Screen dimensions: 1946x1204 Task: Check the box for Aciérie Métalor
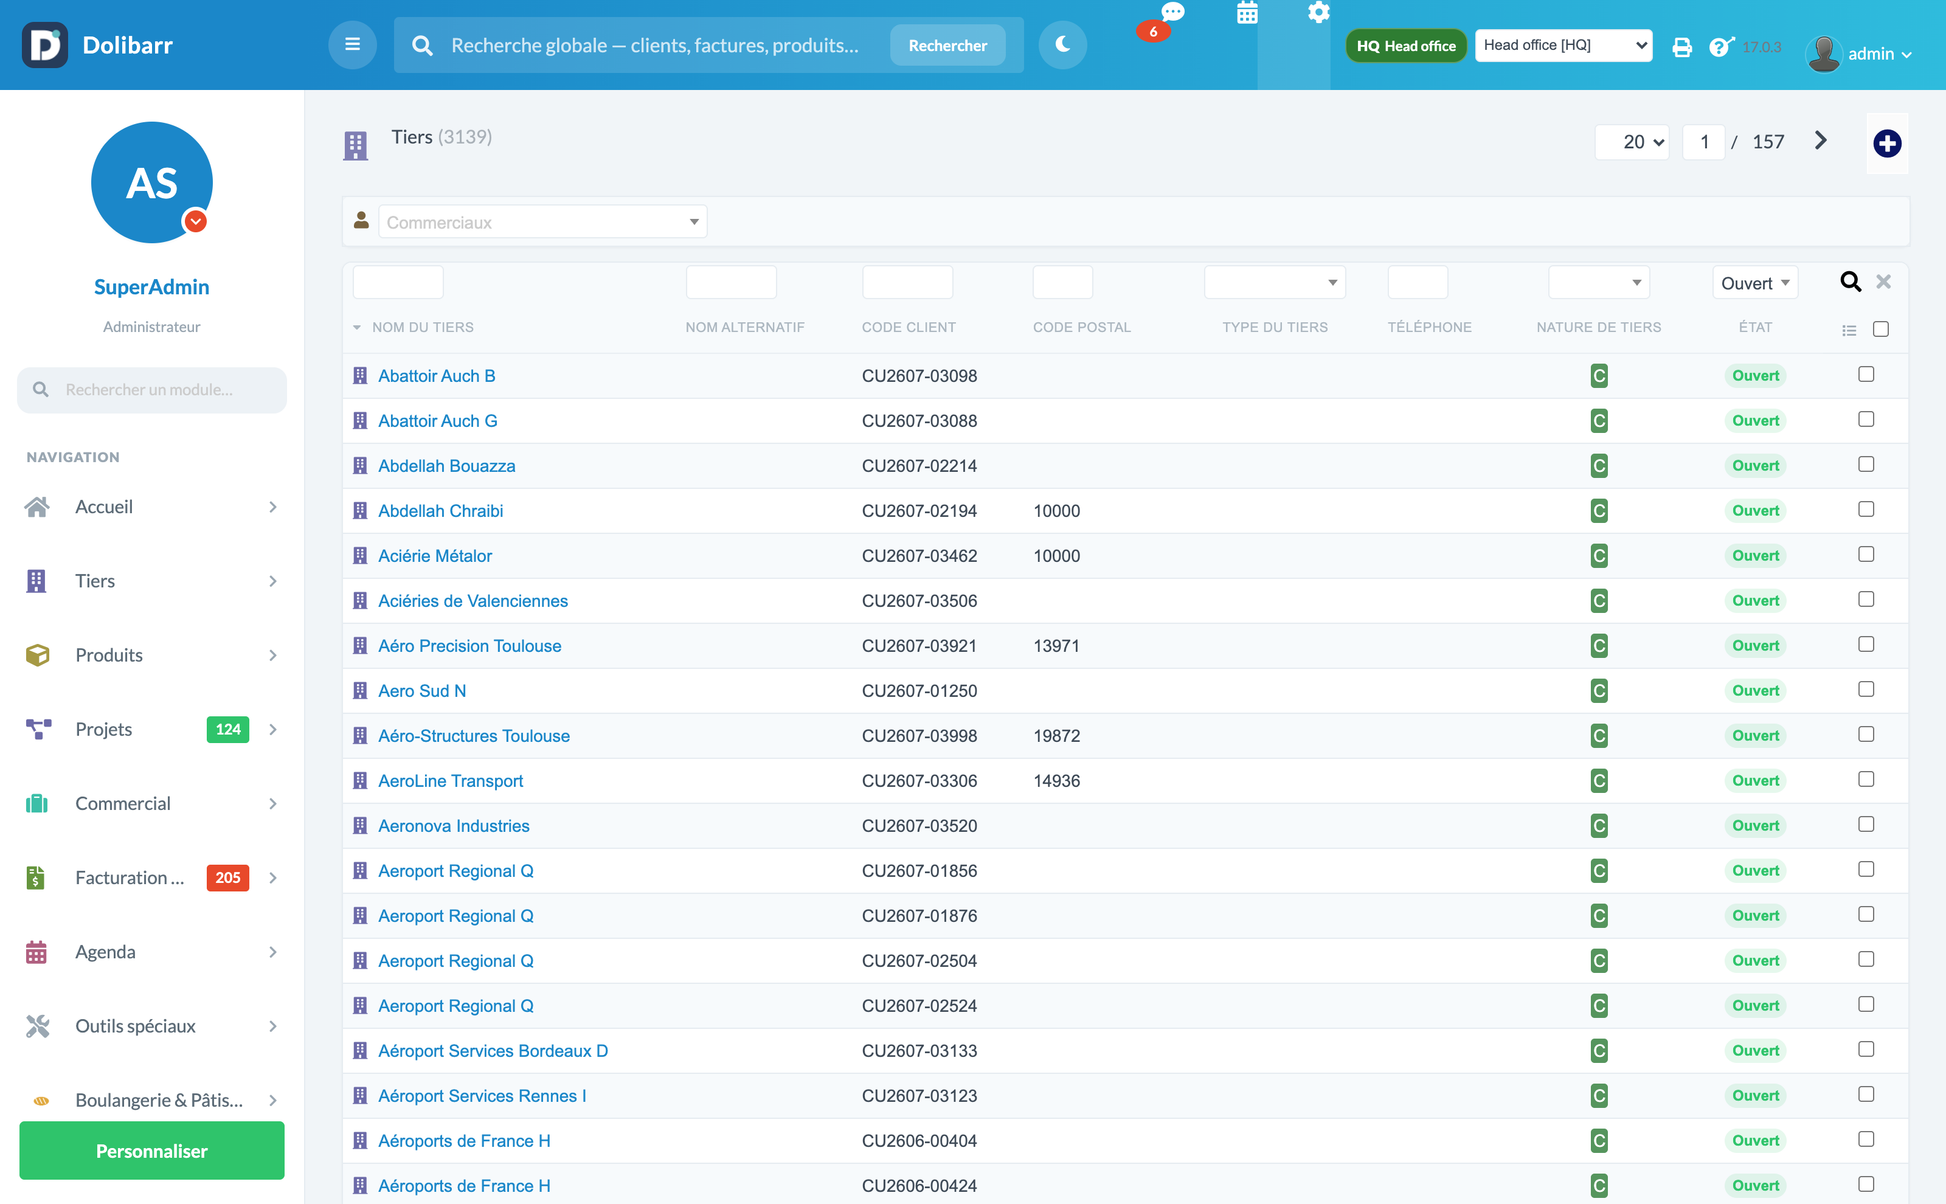[1866, 554]
